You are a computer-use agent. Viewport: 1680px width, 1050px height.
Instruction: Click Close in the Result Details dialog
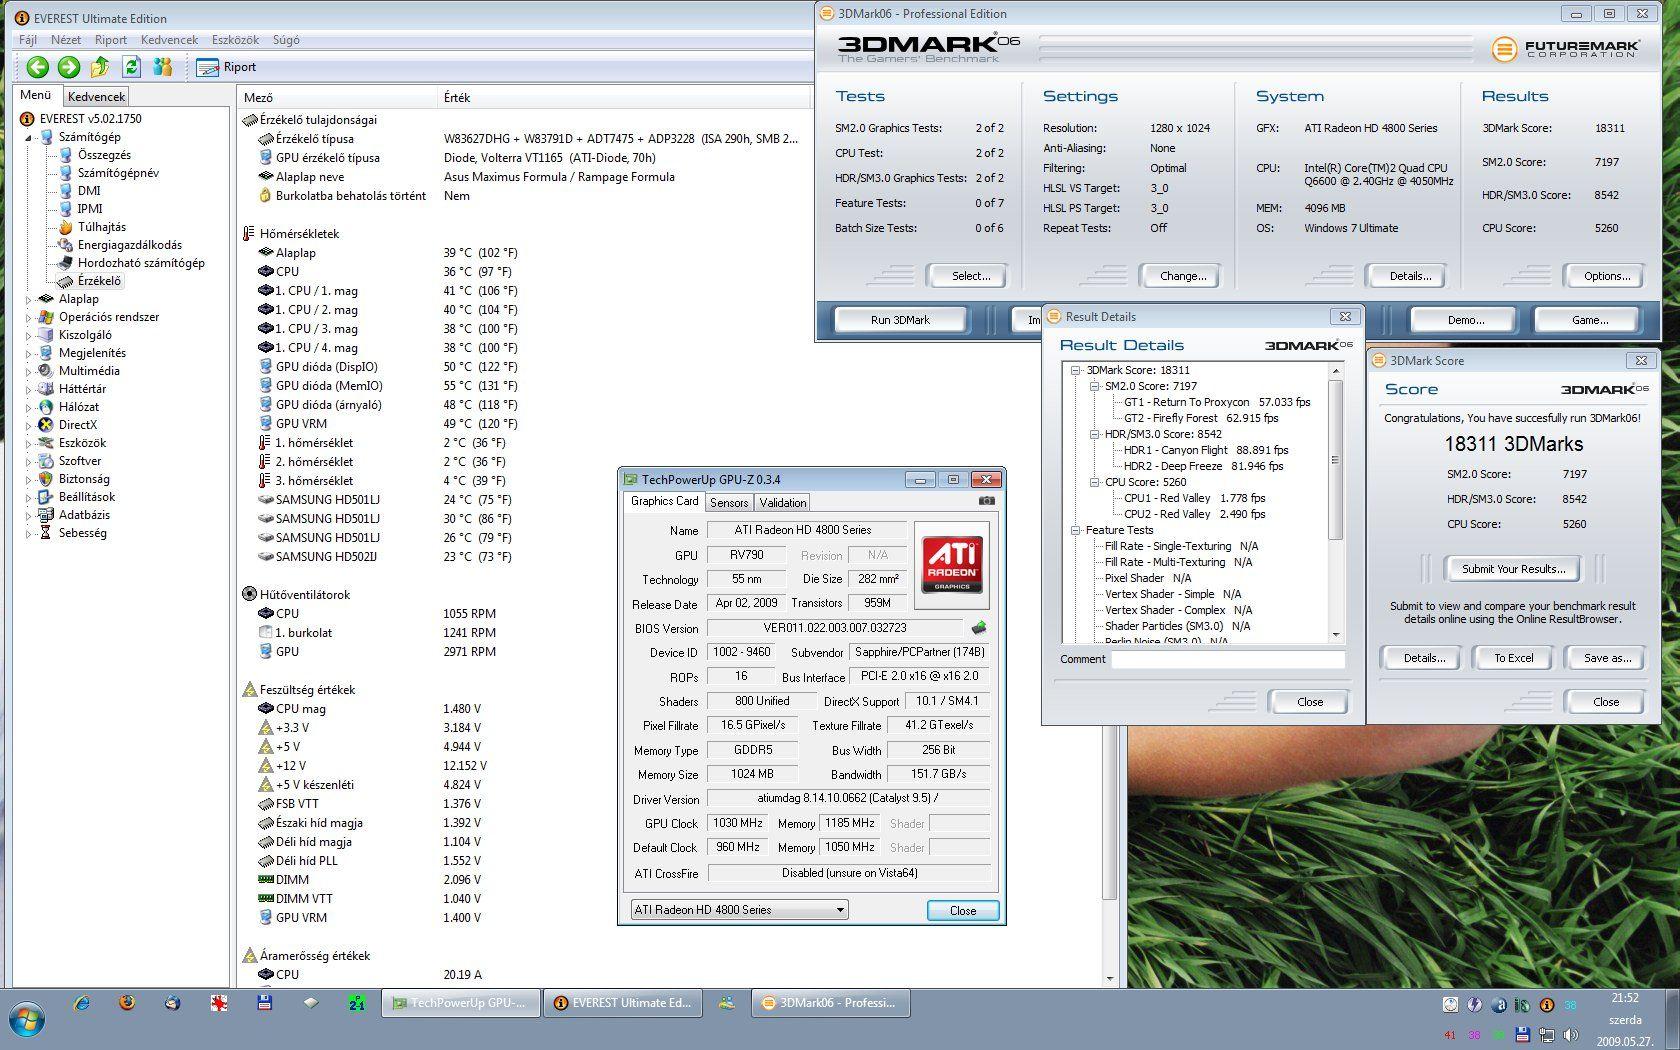pyautogui.click(x=1310, y=702)
